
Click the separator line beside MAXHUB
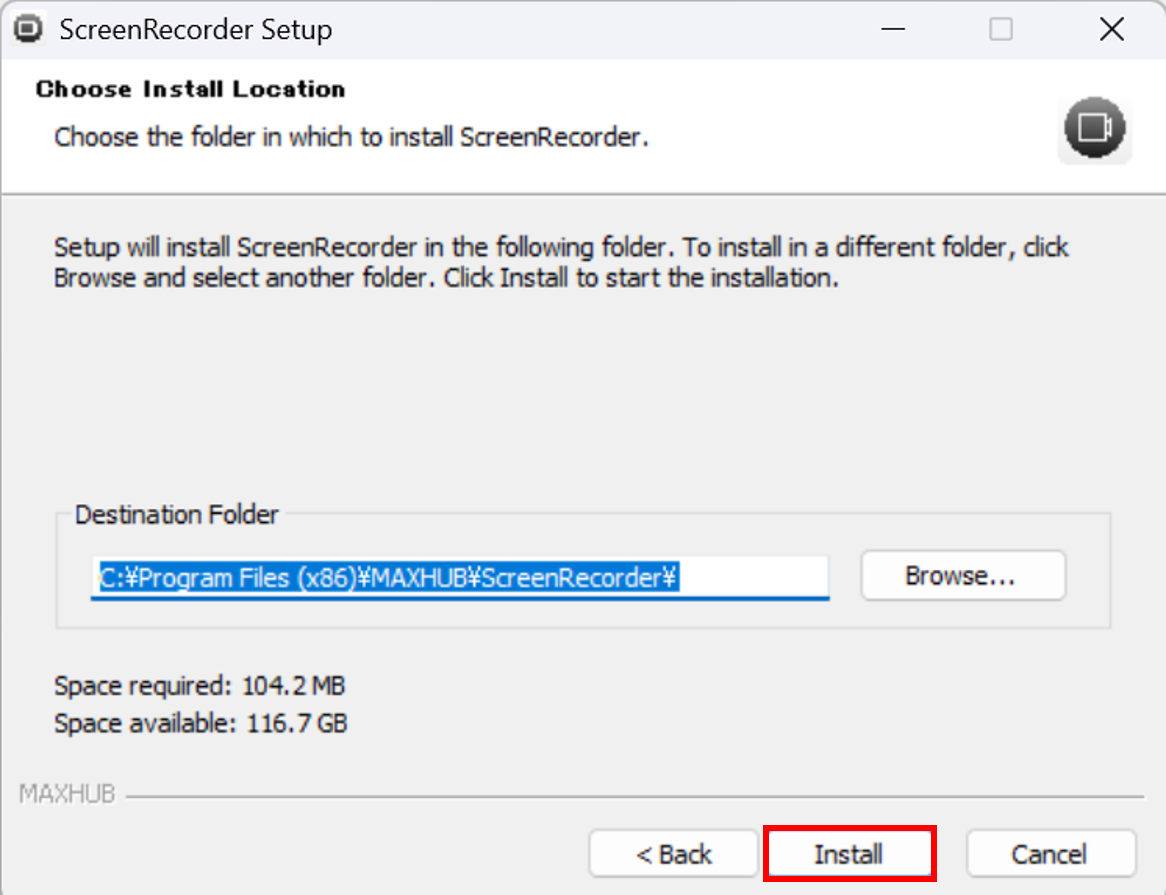tap(635, 797)
